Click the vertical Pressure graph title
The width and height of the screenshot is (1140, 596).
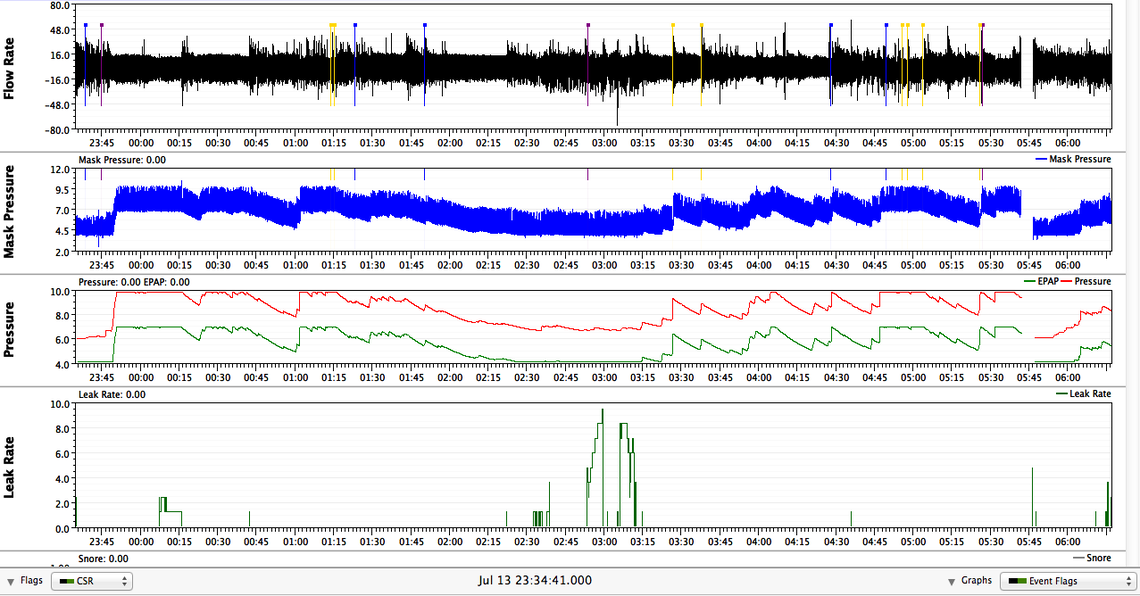9,329
